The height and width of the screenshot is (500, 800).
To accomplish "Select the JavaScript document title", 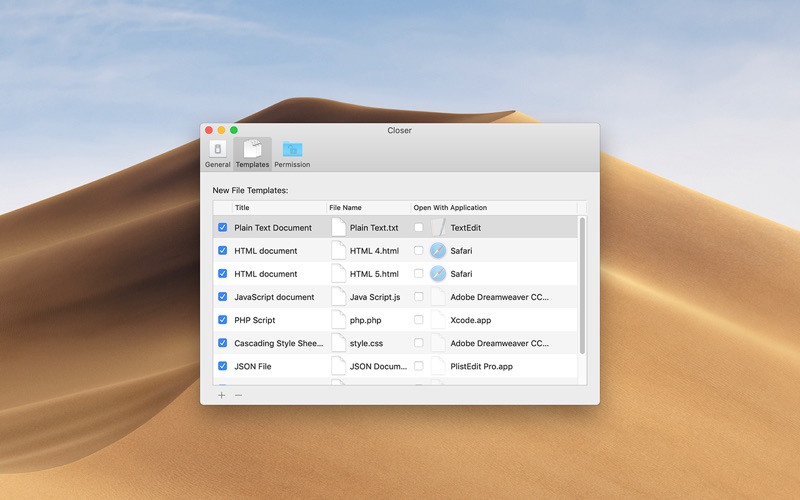I will 274,297.
